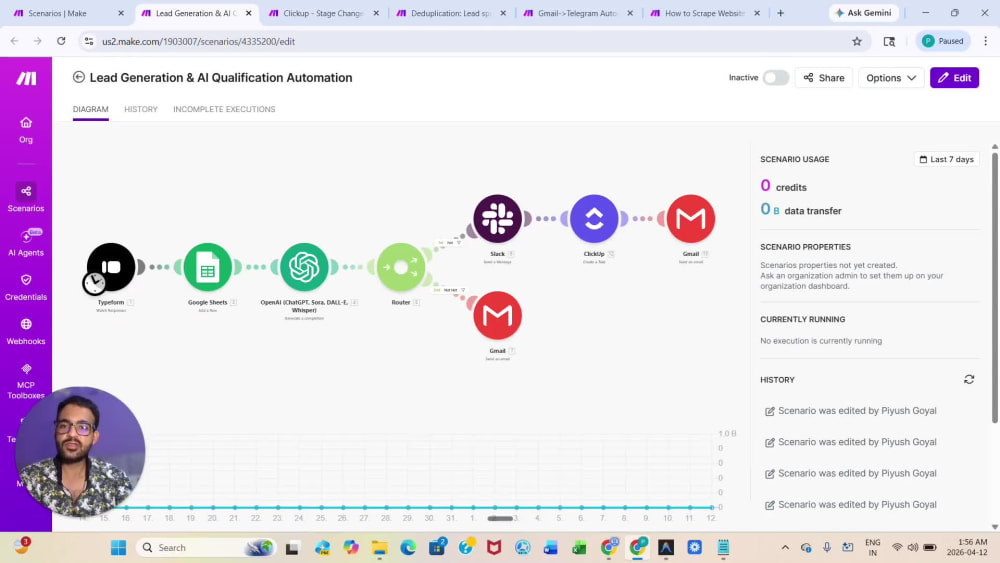Image resolution: width=1000 pixels, height=563 pixels.
Task: Open Webhooks in sidebar
Action: click(26, 332)
